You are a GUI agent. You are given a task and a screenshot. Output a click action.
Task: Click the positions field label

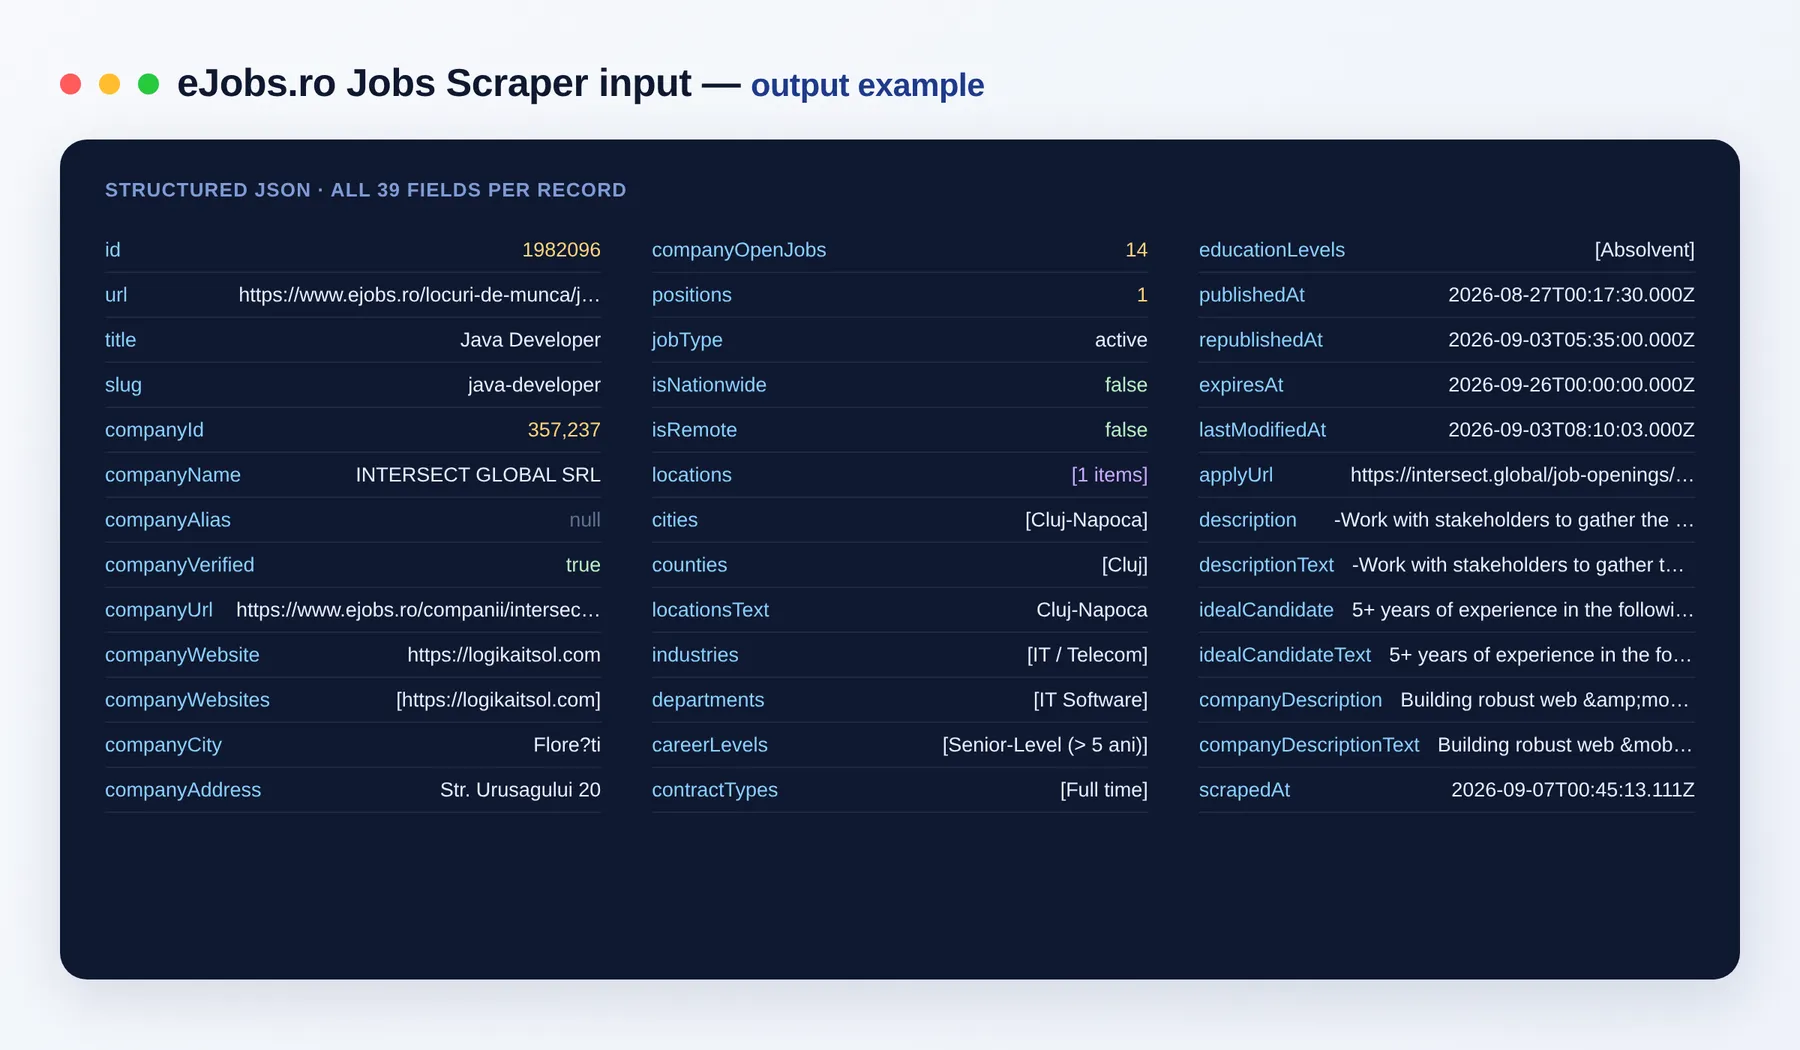[691, 295]
